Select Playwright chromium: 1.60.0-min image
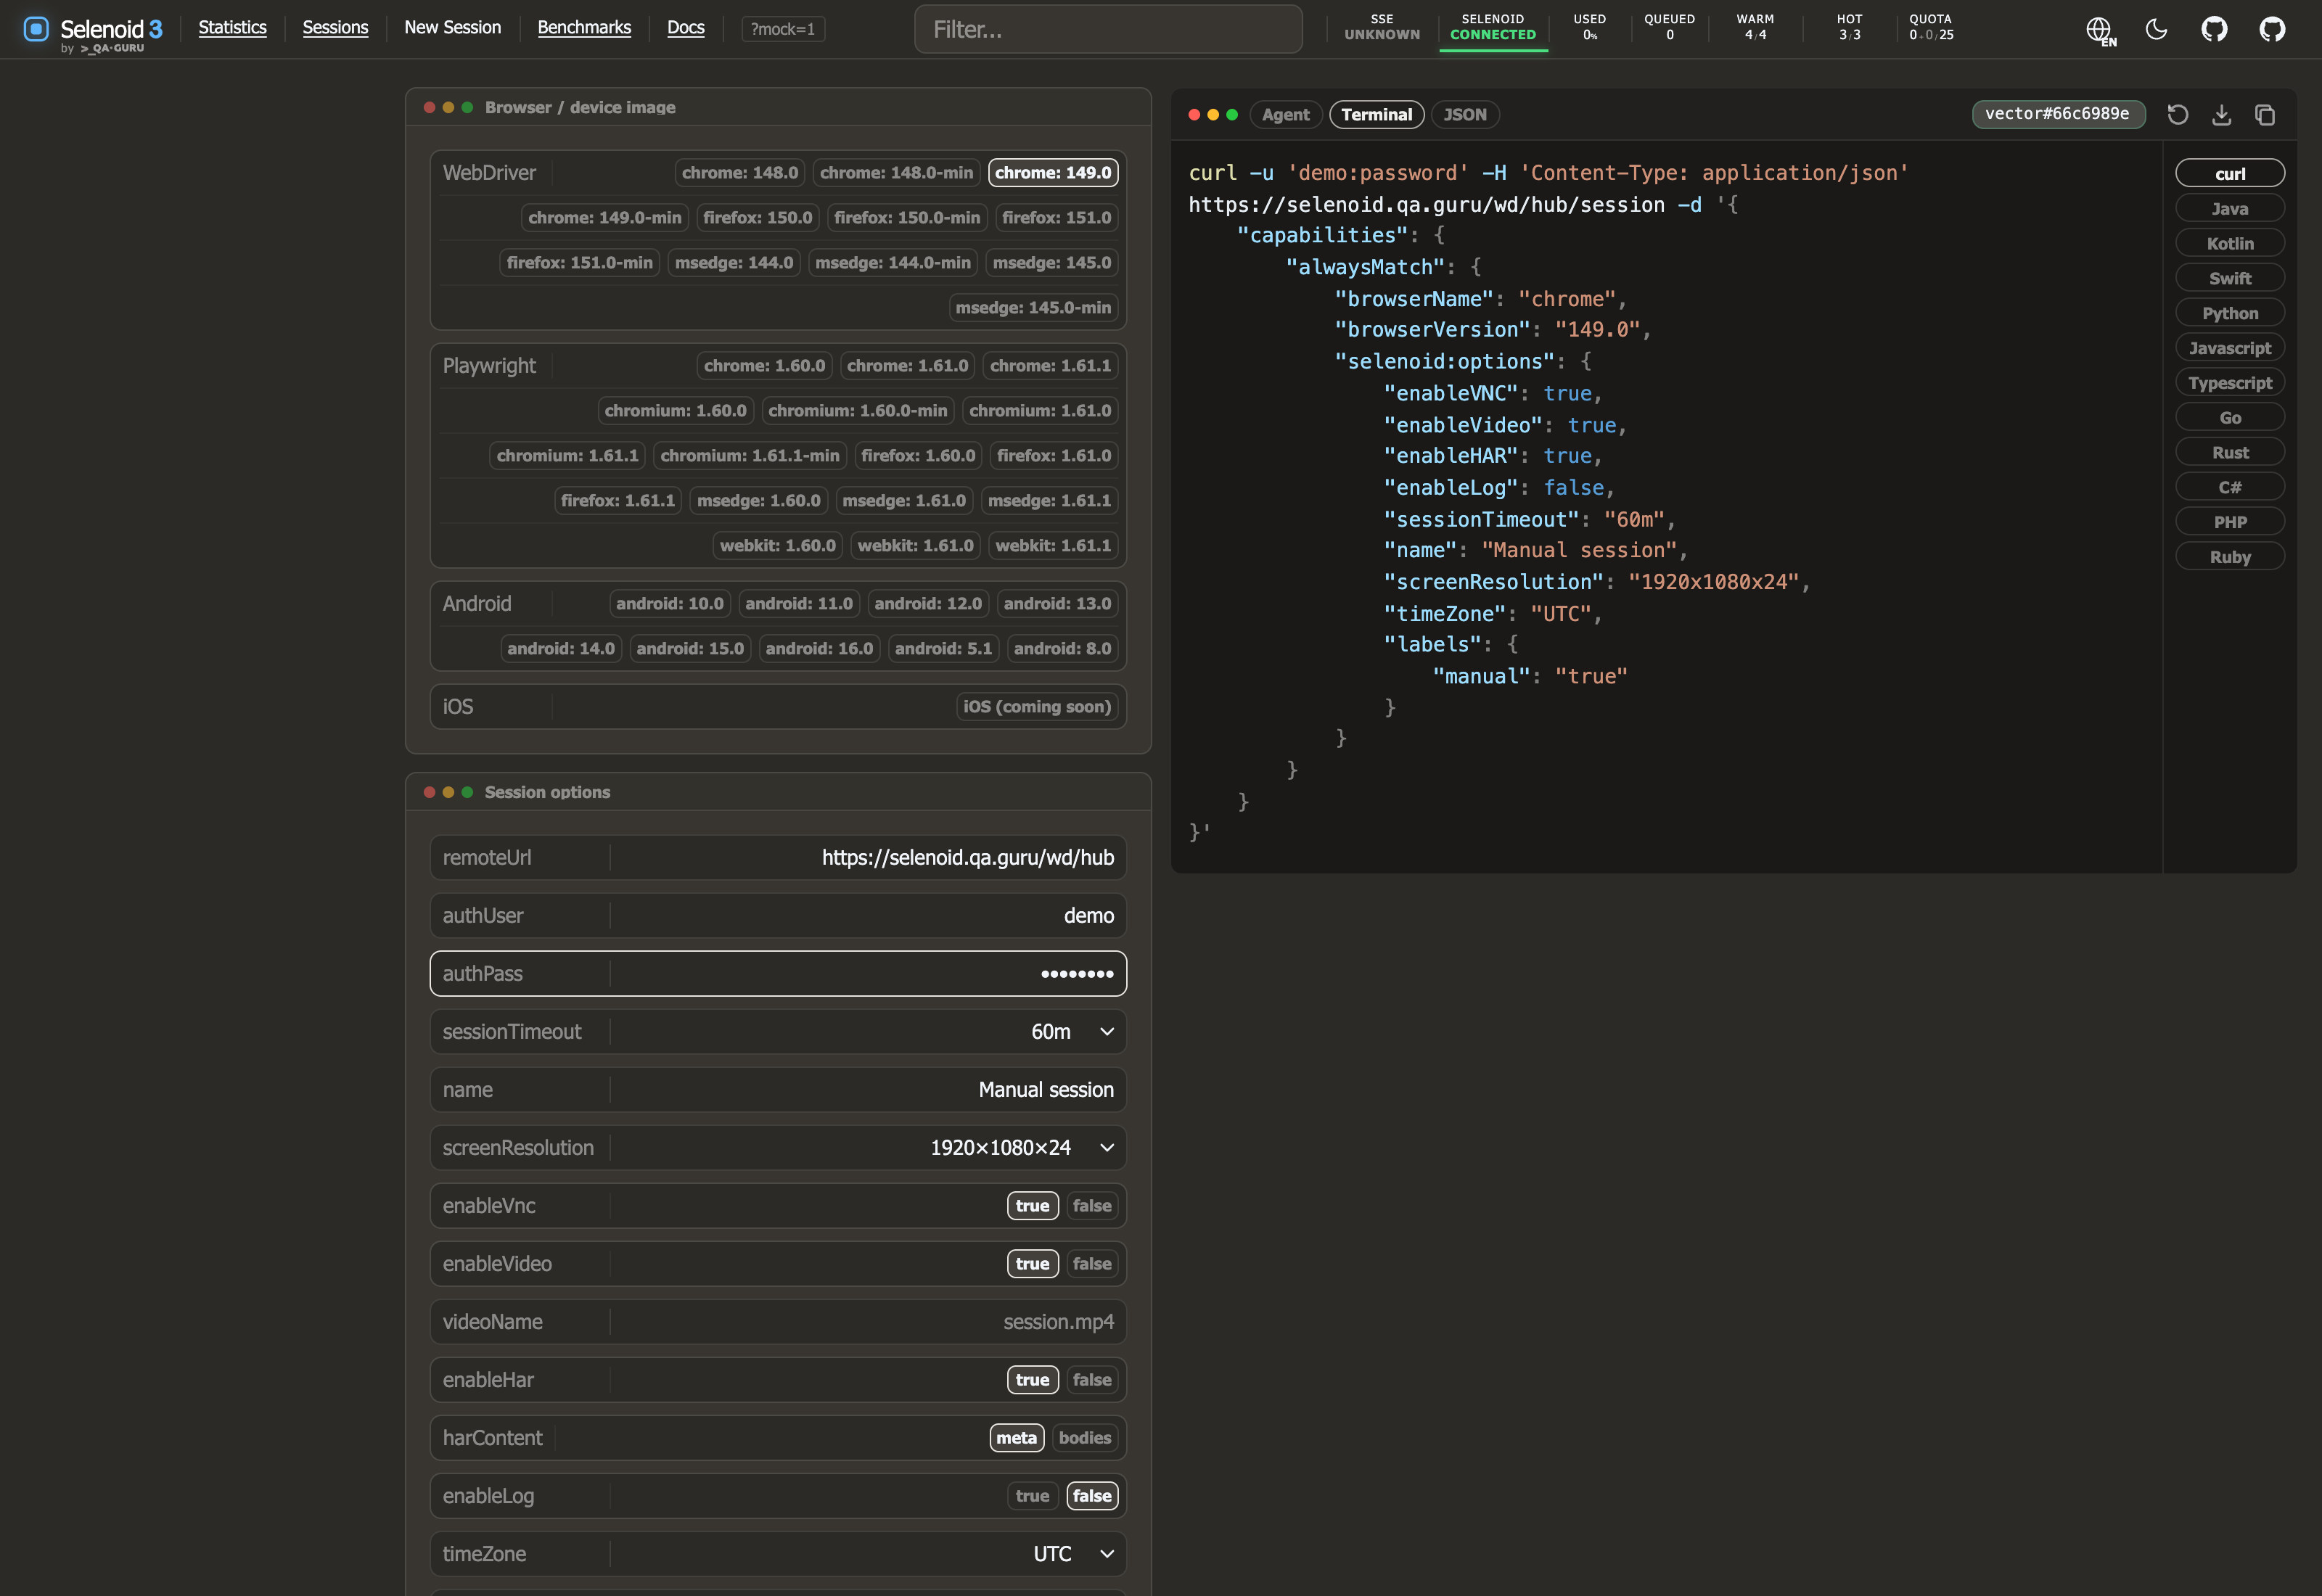The image size is (2322, 1596). click(x=857, y=411)
